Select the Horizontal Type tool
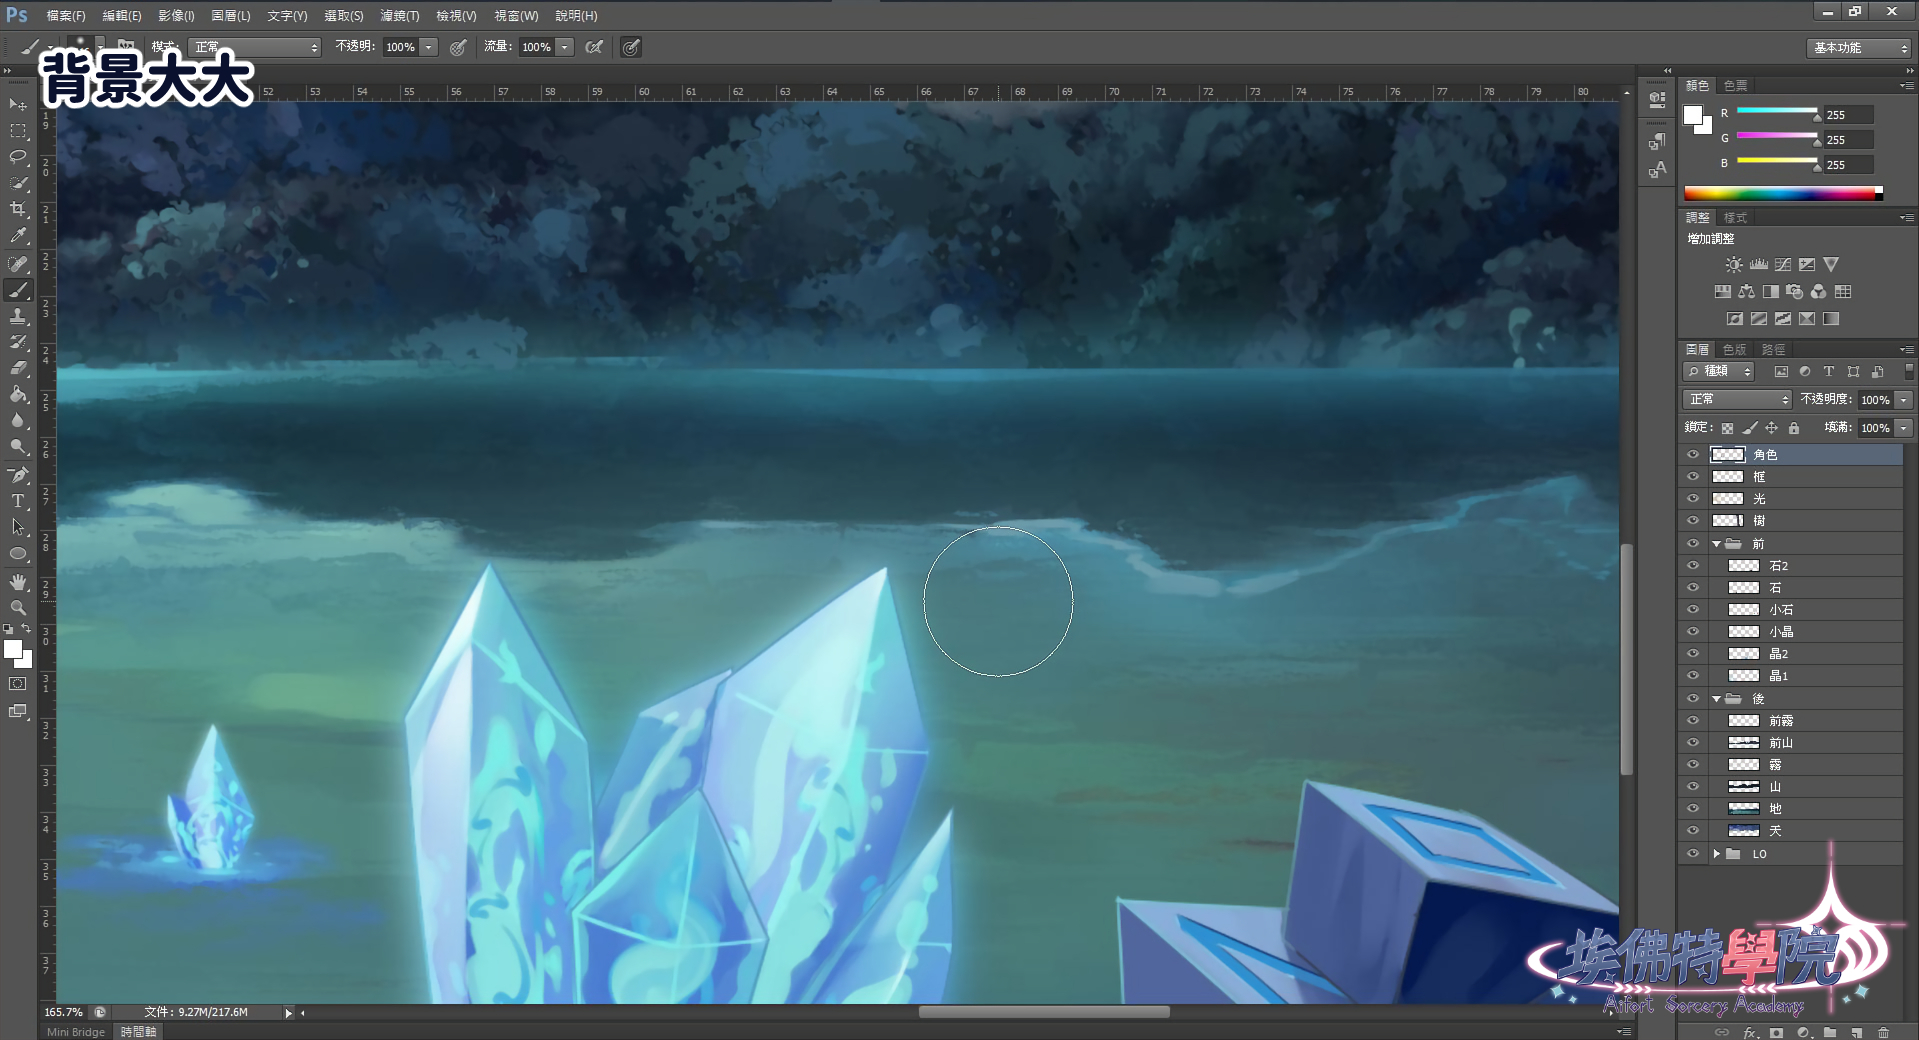 pos(18,501)
